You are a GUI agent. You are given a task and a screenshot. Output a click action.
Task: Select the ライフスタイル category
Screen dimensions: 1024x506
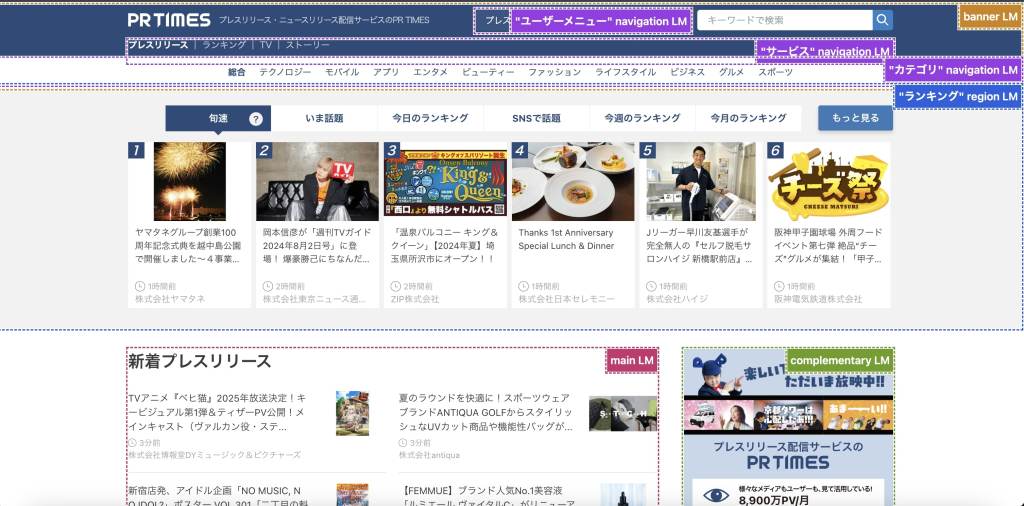(x=625, y=72)
